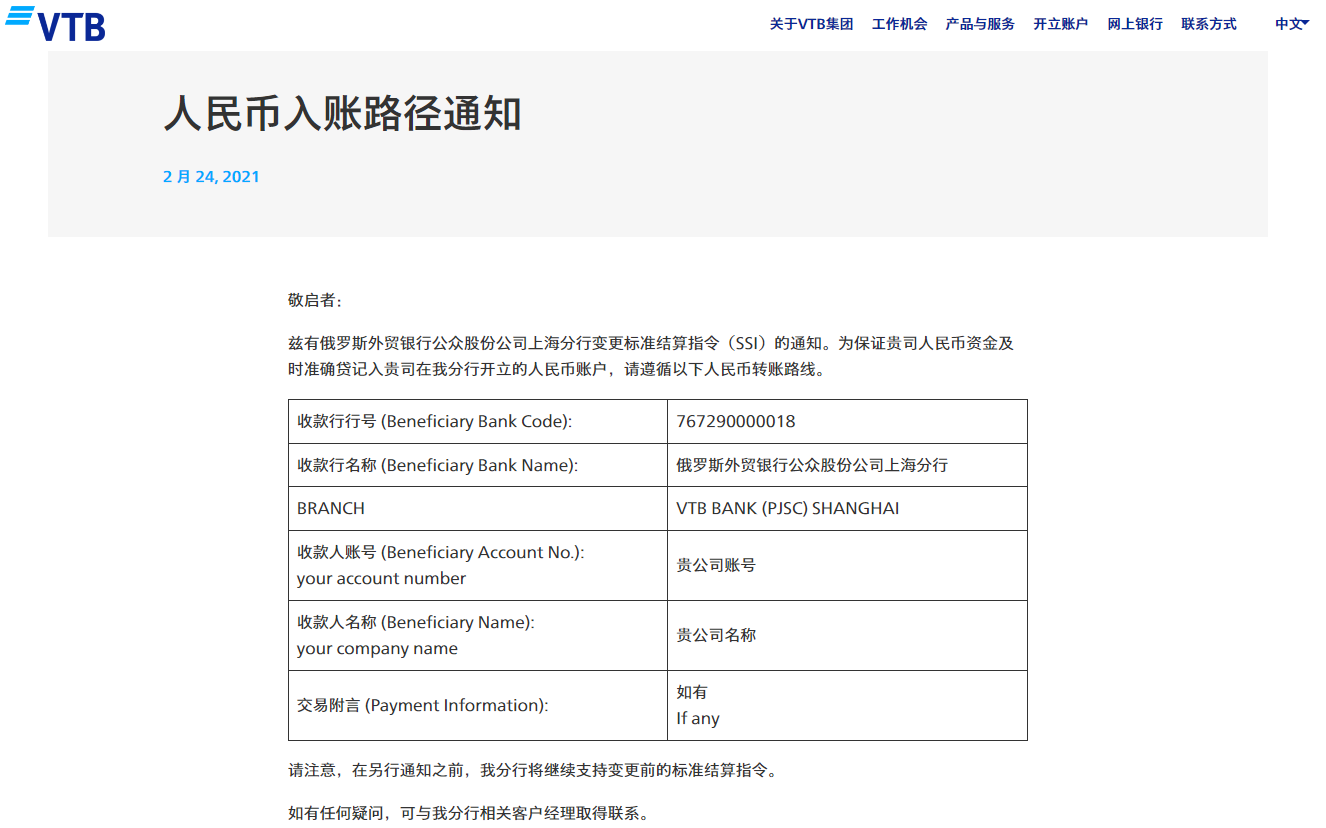Screen dimensions: 1326x828
Task: Click the 收款行行号 (Beneficiary Bank Code) label
Action: tap(434, 422)
